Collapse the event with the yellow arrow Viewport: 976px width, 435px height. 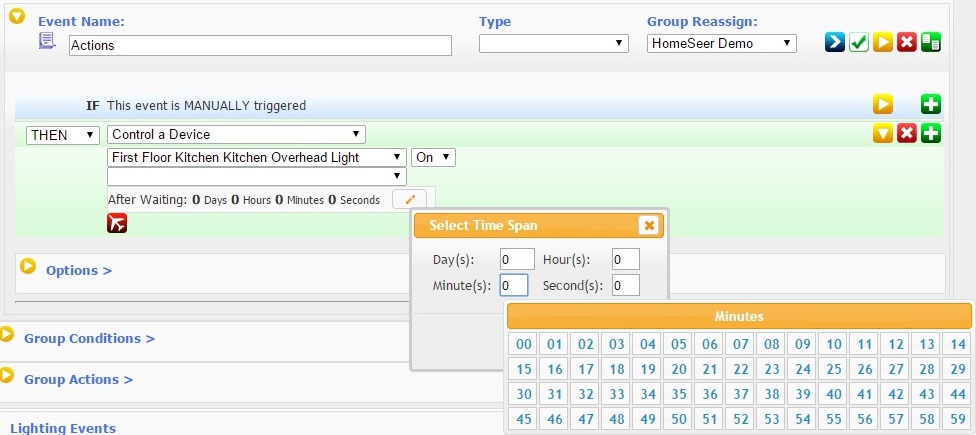(17, 16)
